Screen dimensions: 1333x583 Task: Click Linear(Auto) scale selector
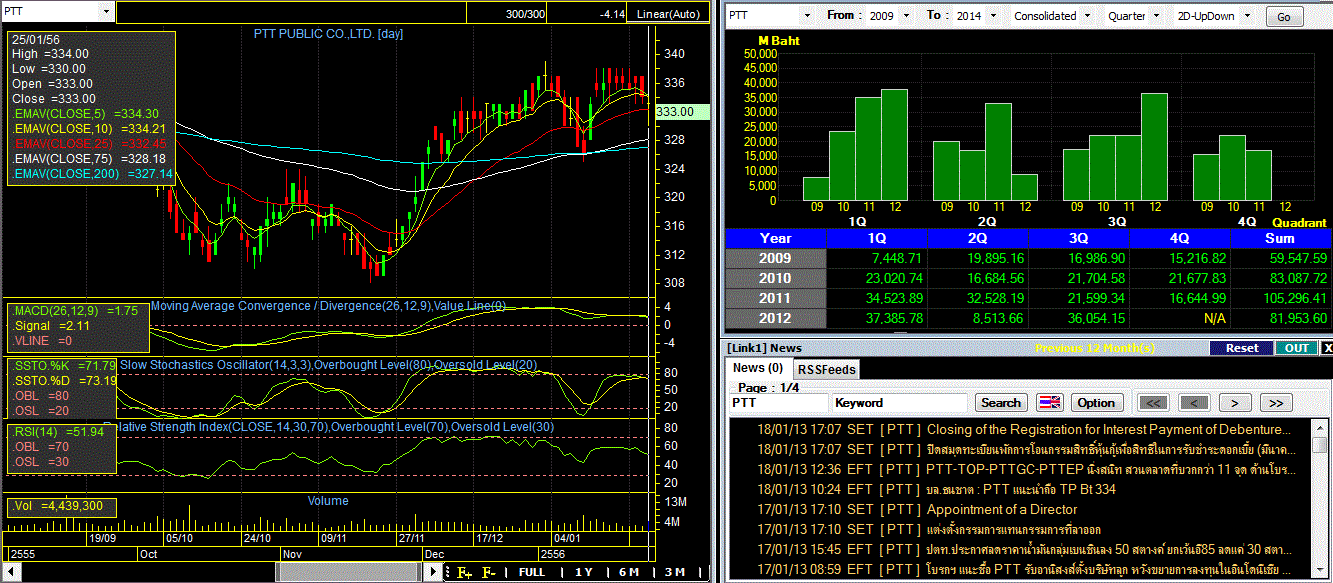668,15
